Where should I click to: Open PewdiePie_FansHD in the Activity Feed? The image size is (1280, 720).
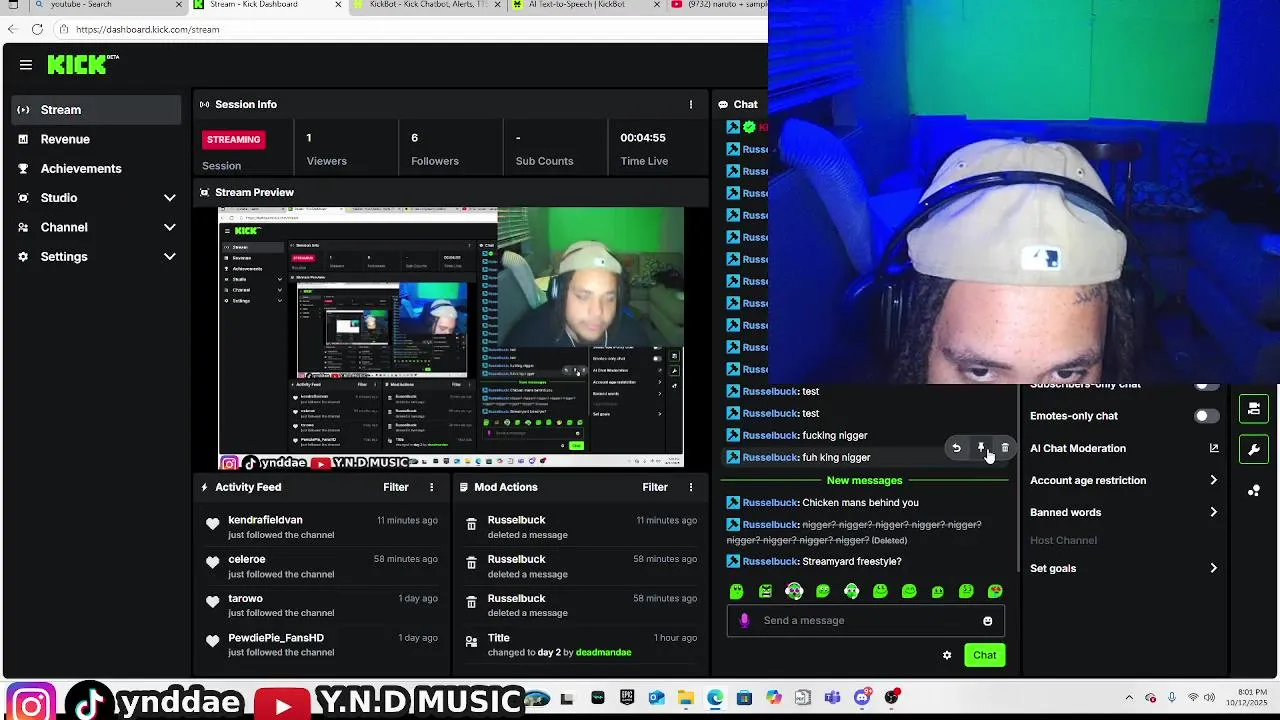pos(276,638)
